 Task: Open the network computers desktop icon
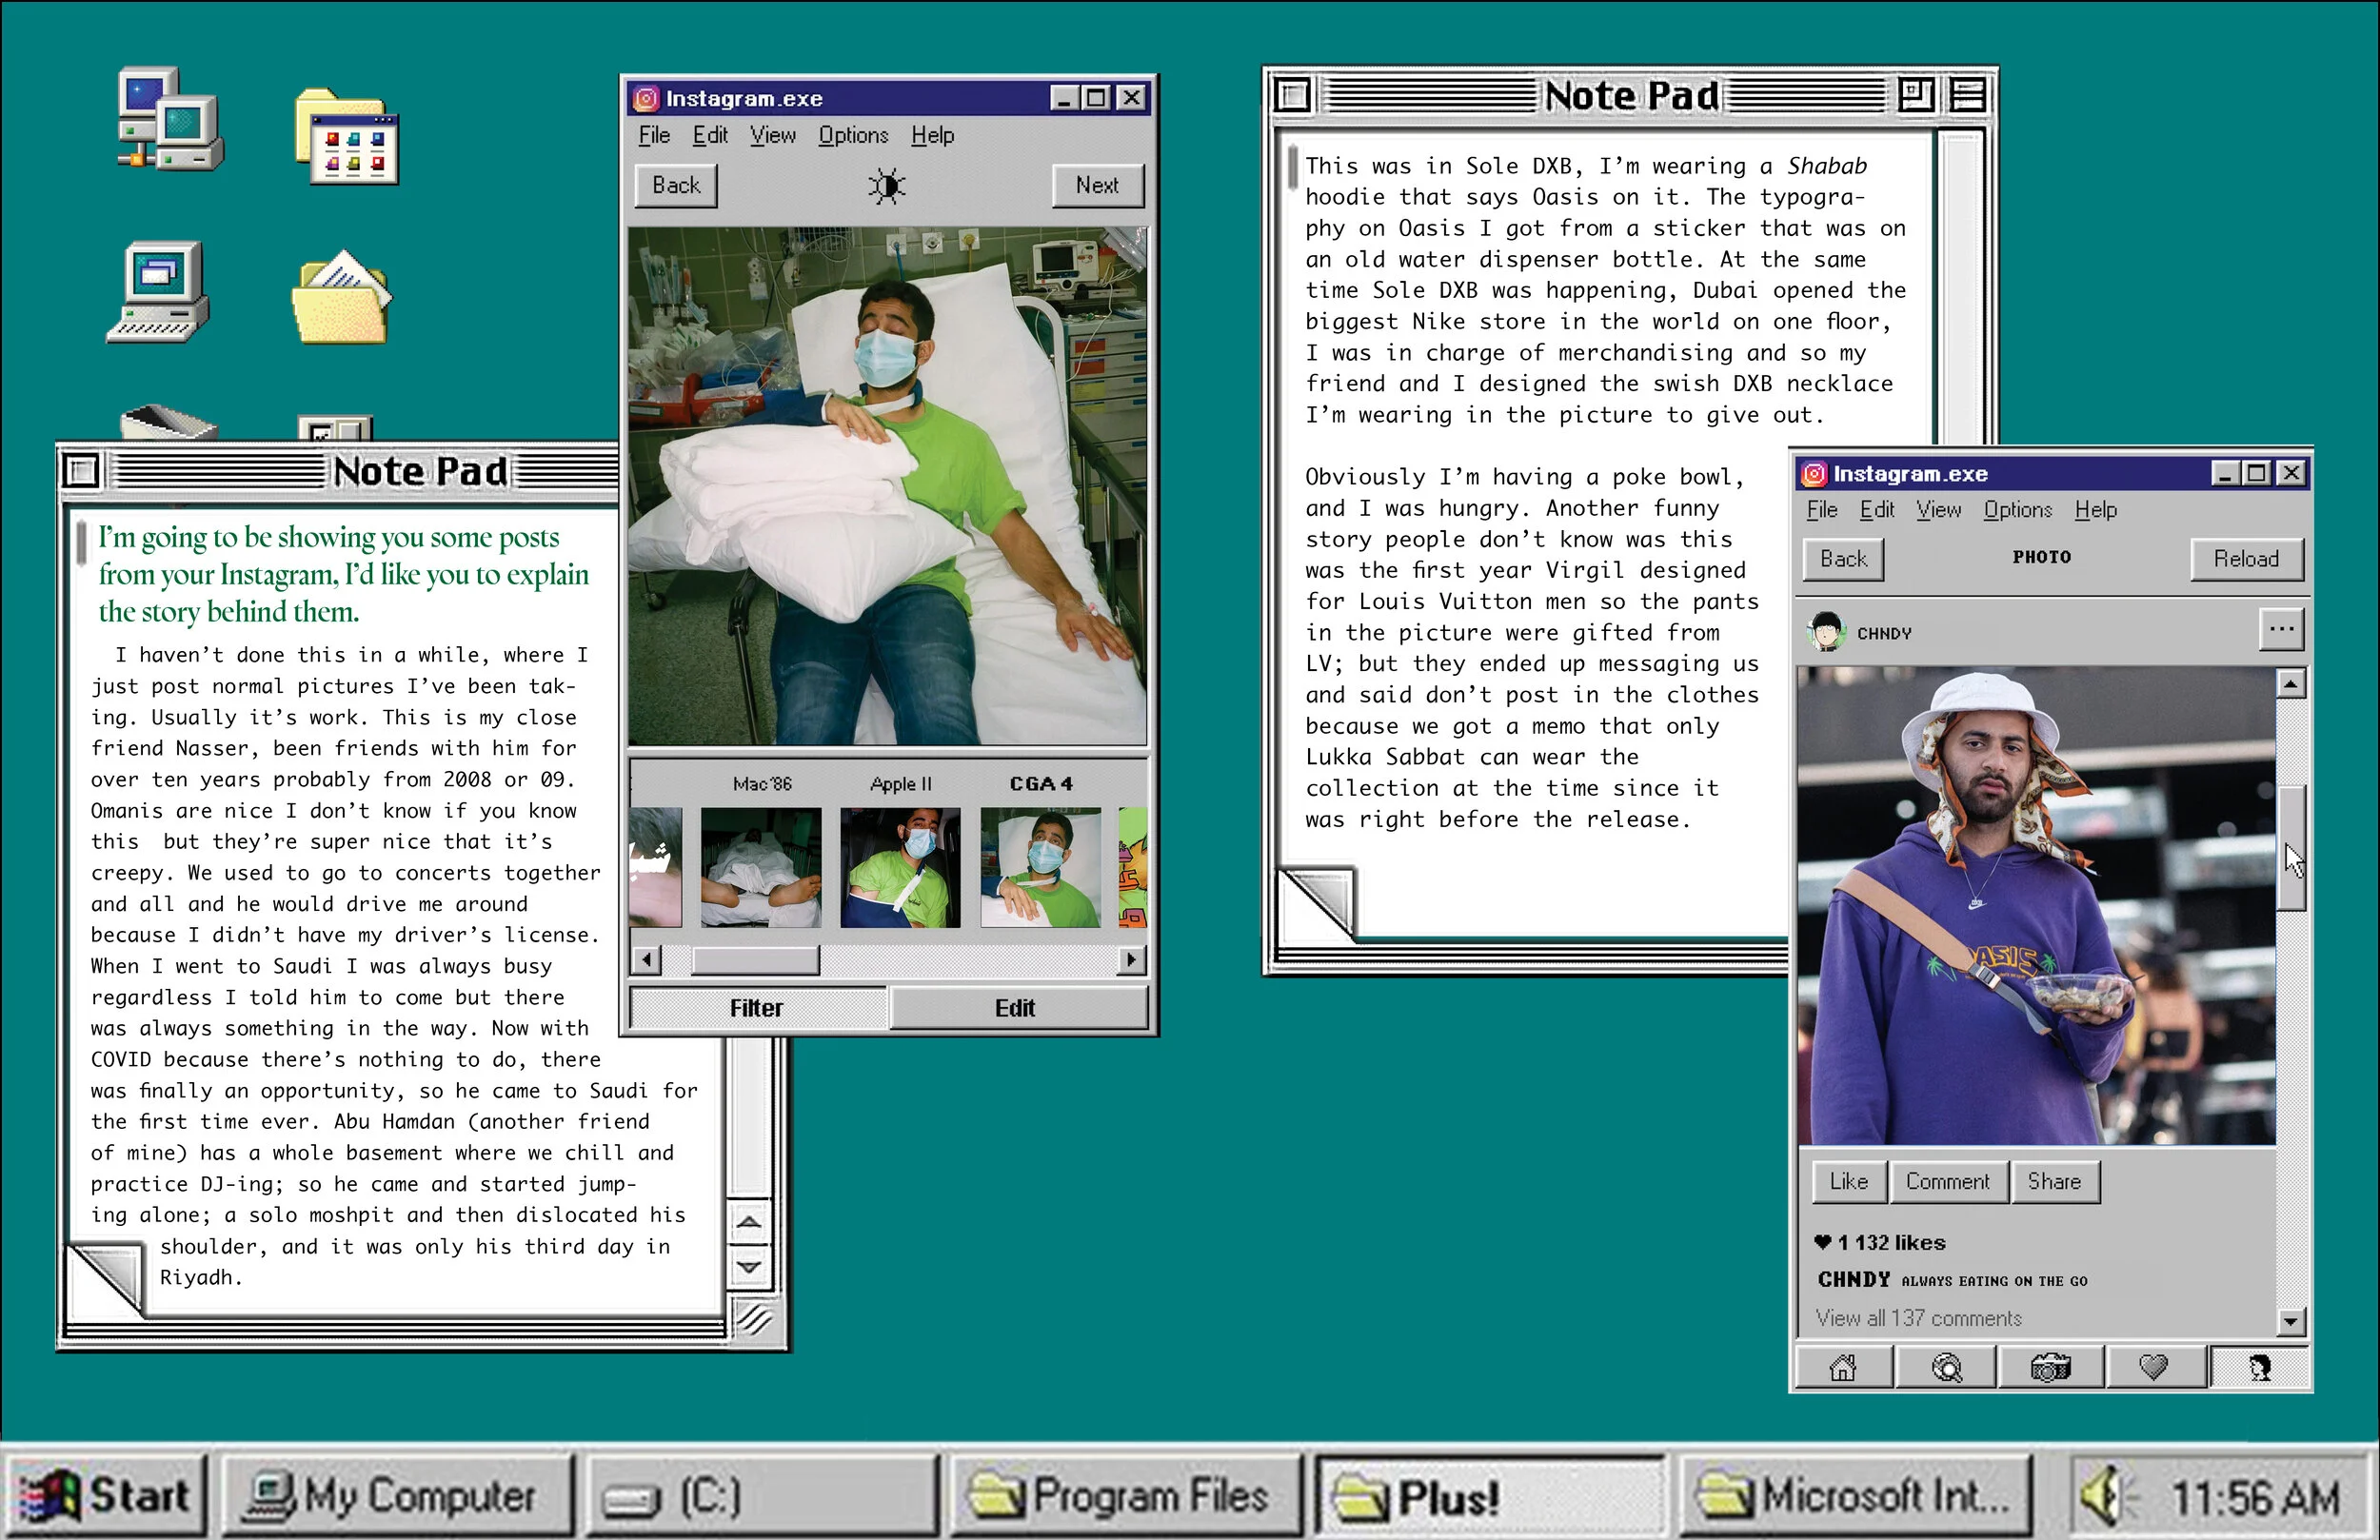coord(170,120)
